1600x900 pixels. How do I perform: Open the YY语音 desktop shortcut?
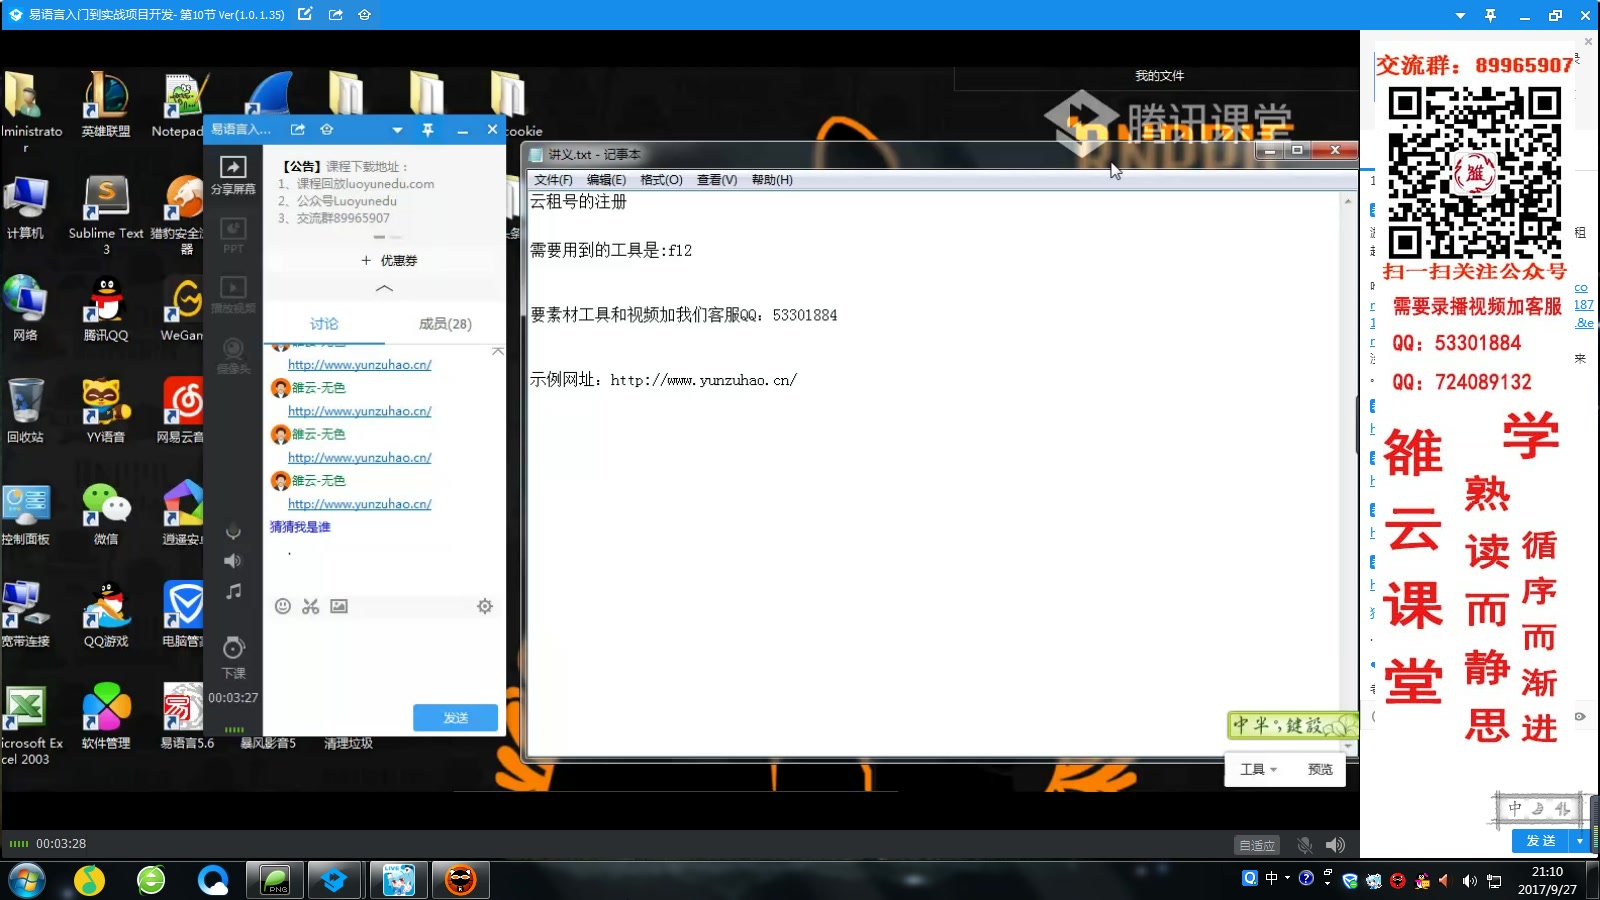coord(106,411)
